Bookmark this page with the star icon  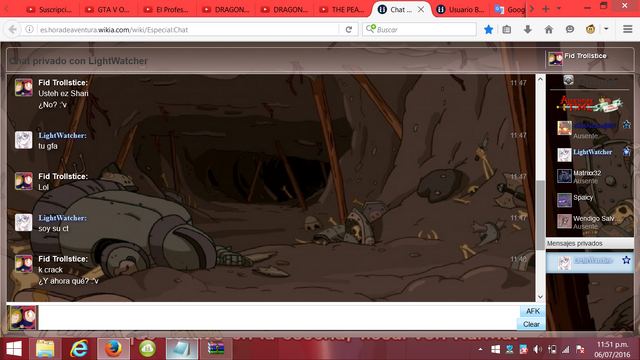coord(488,29)
